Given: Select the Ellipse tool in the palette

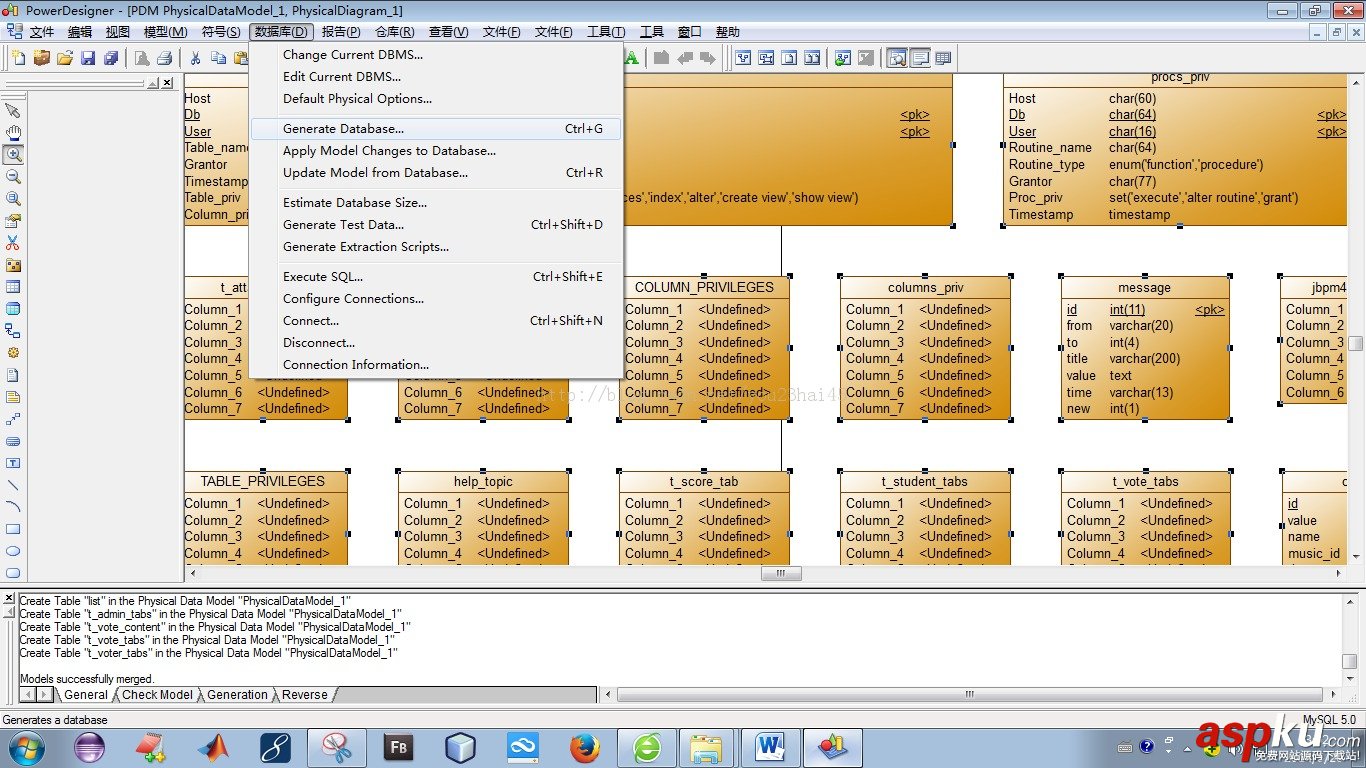Looking at the screenshot, I should pos(13,551).
